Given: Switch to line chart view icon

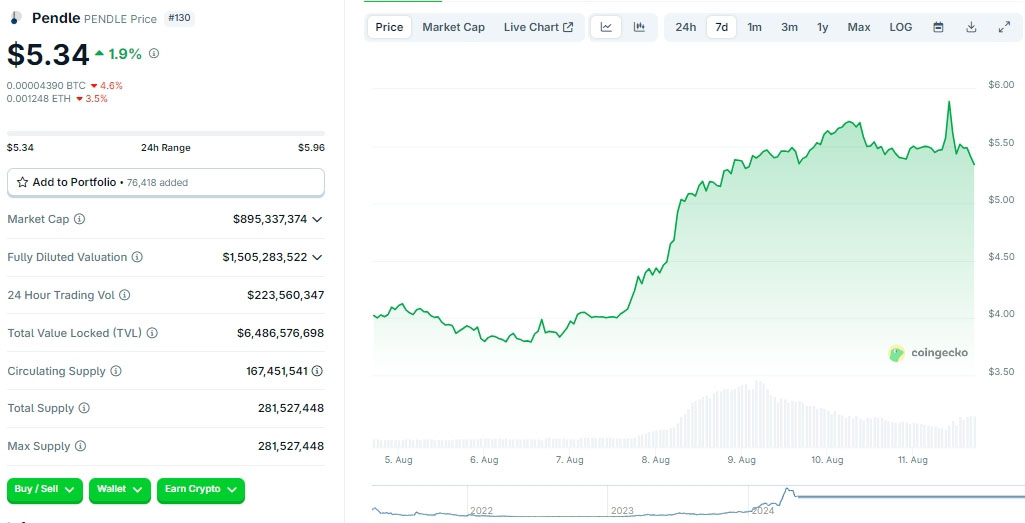Looking at the screenshot, I should point(606,27).
